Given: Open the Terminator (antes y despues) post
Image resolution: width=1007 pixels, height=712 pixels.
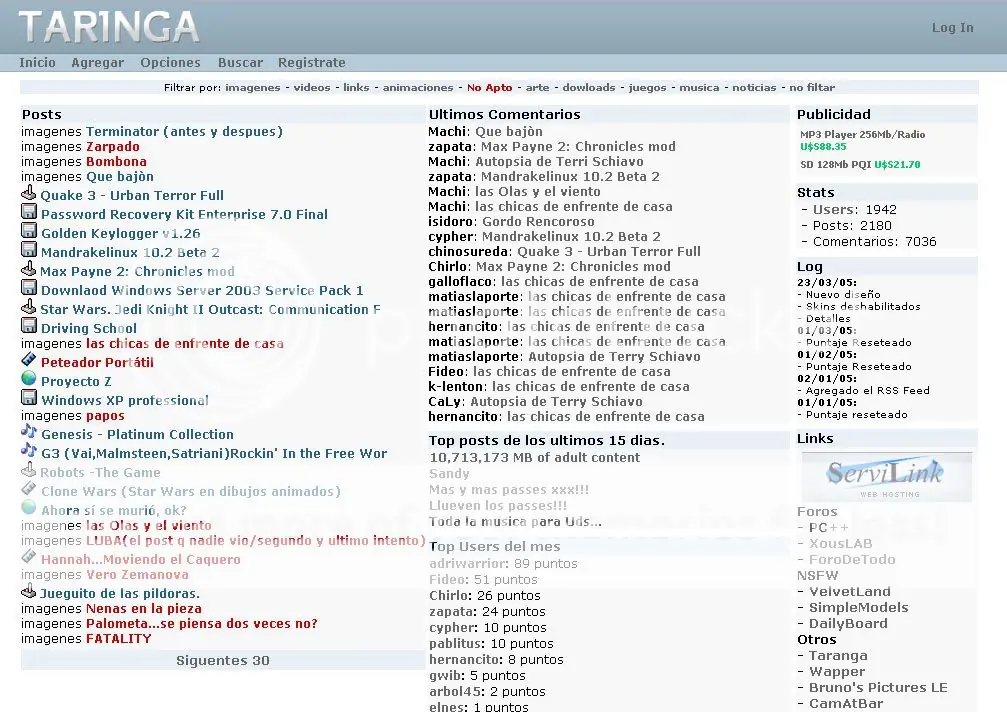Looking at the screenshot, I should [184, 132].
